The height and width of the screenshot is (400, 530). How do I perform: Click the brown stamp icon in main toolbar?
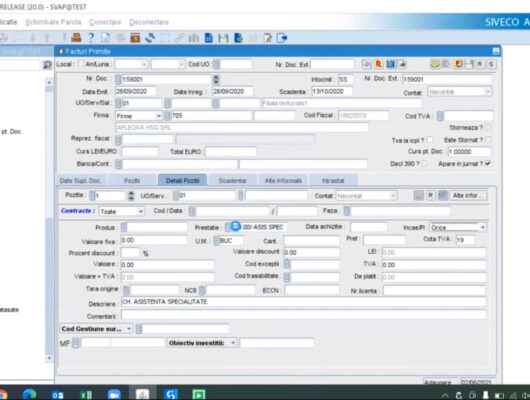pos(76,37)
